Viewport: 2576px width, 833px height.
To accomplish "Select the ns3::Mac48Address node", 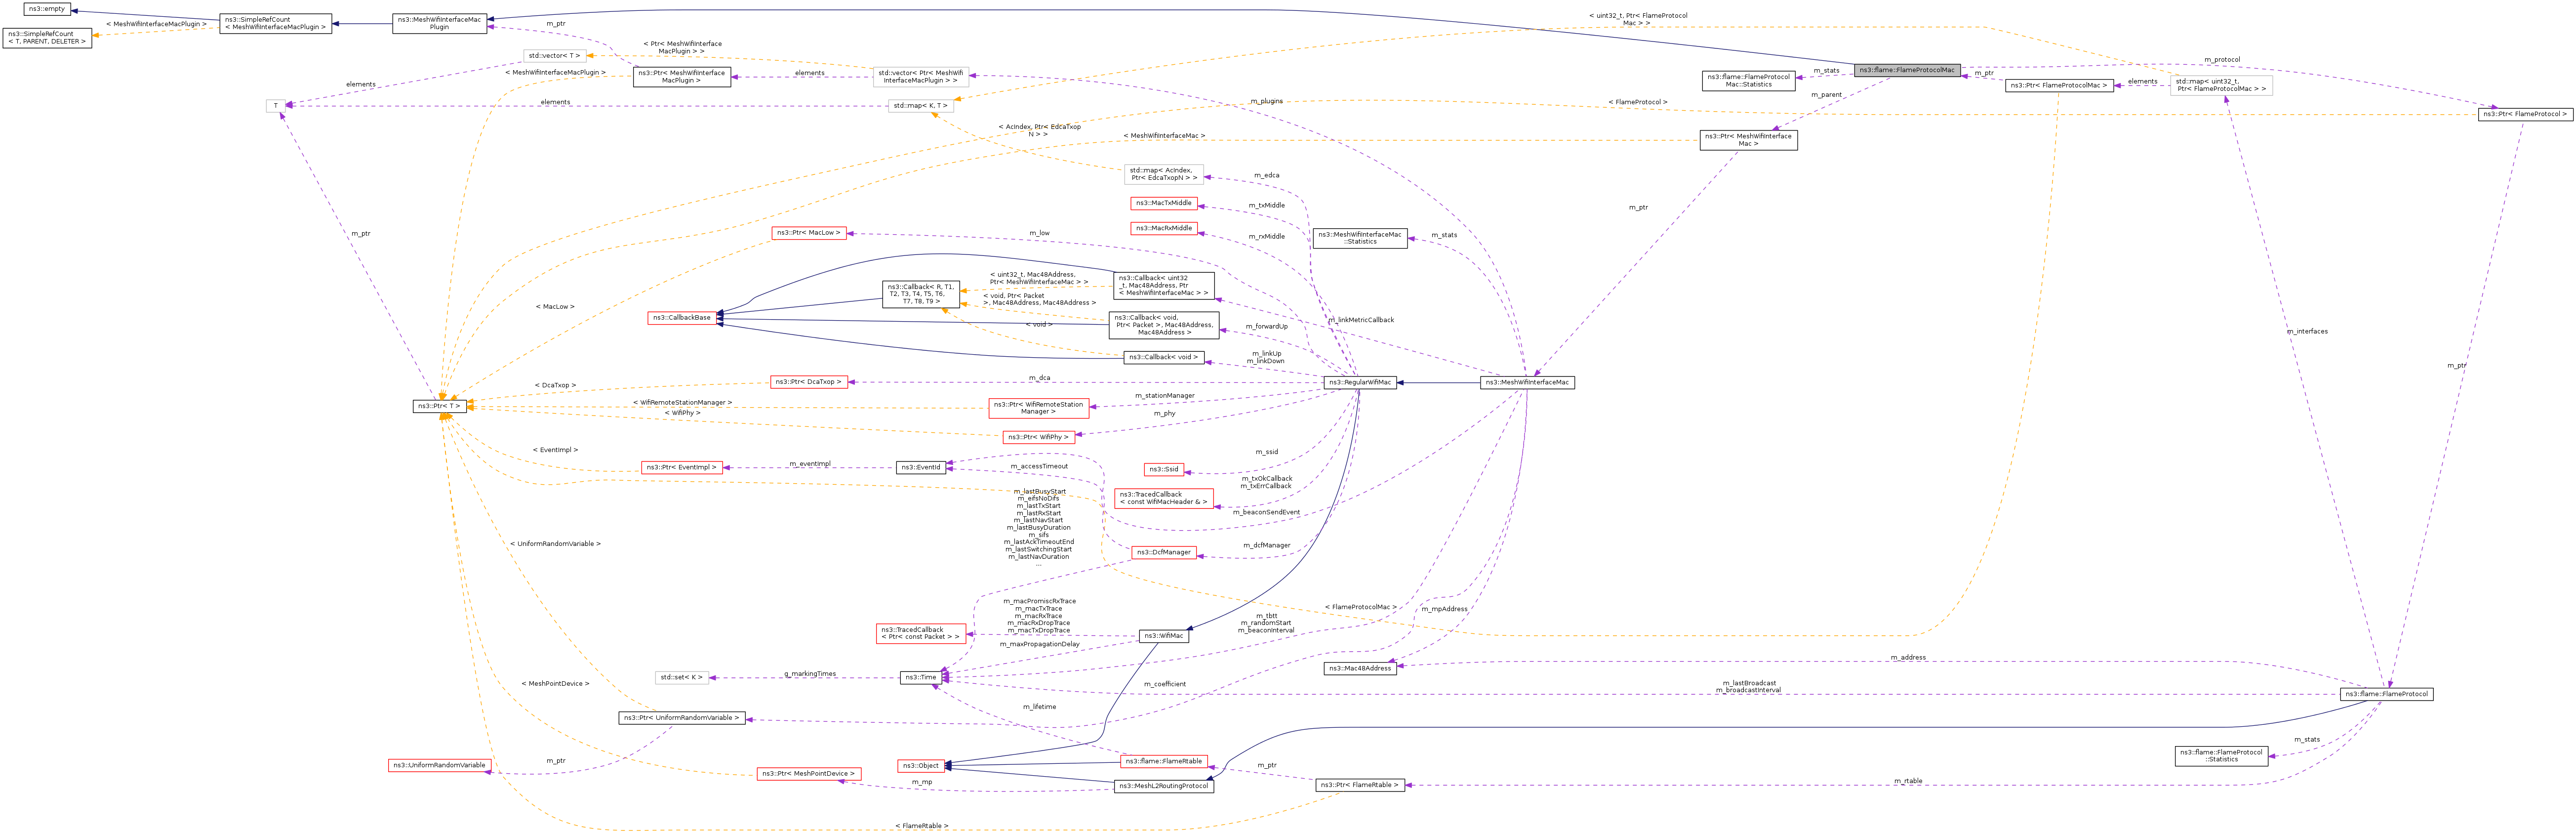I will [1359, 668].
